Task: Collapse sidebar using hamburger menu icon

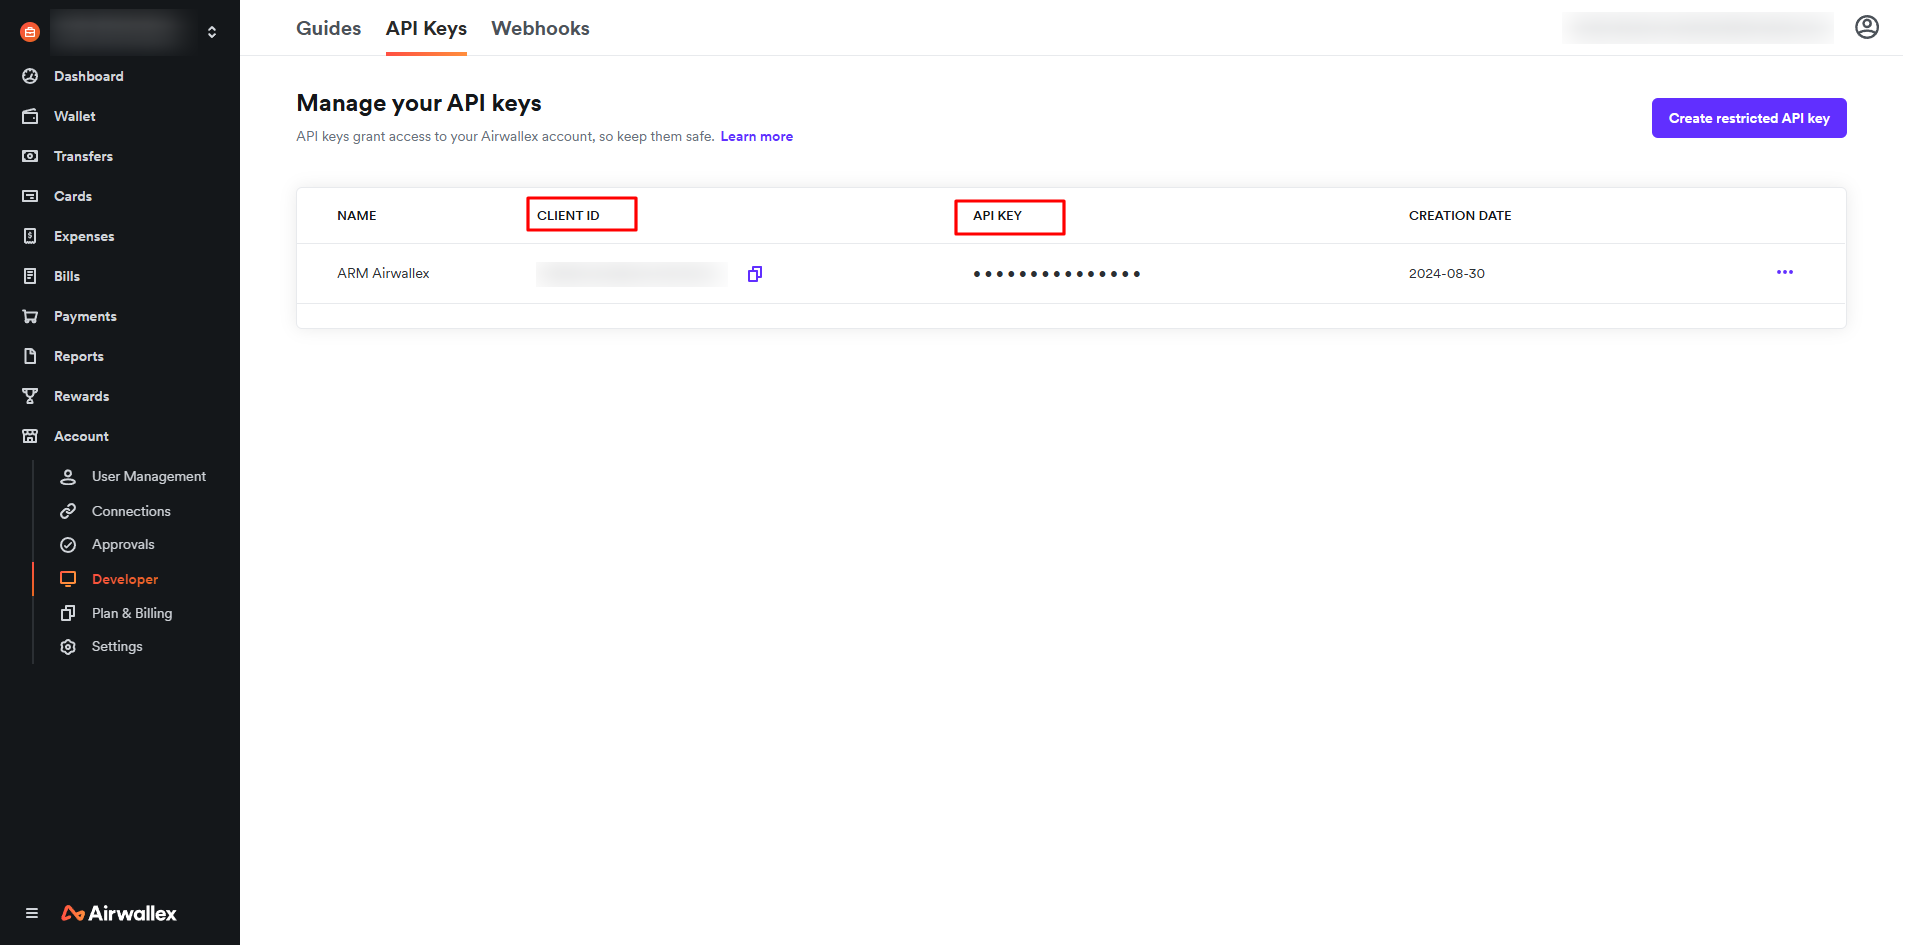Action: coord(32,913)
